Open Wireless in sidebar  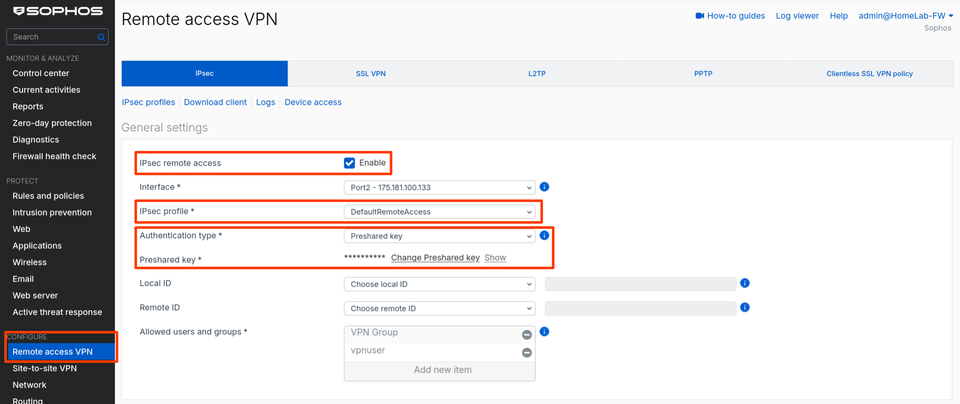click(29, 262)
